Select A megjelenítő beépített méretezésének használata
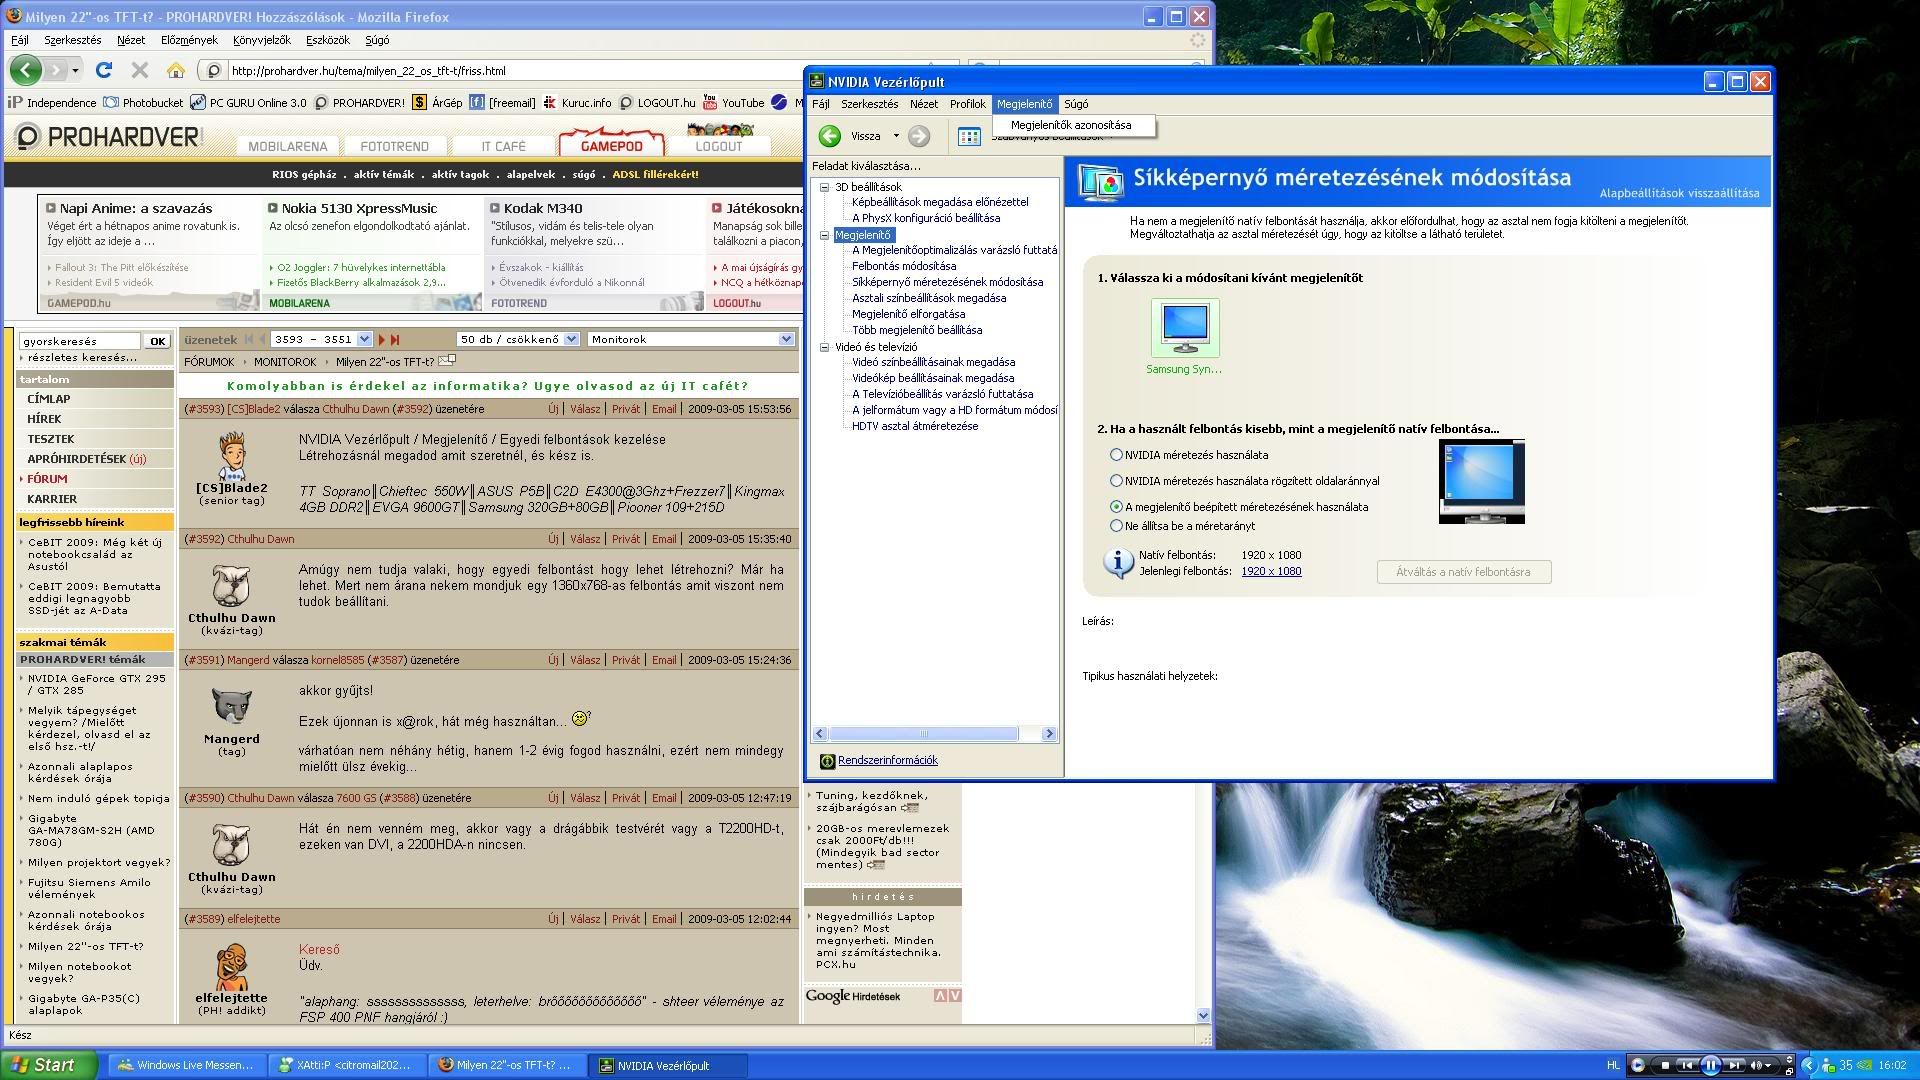1920x1080 pixels. (x=1116, y=507)
